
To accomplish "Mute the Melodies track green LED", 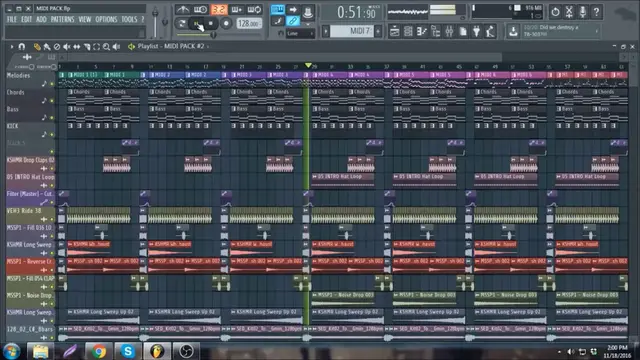I will click(x=52, y=84).
